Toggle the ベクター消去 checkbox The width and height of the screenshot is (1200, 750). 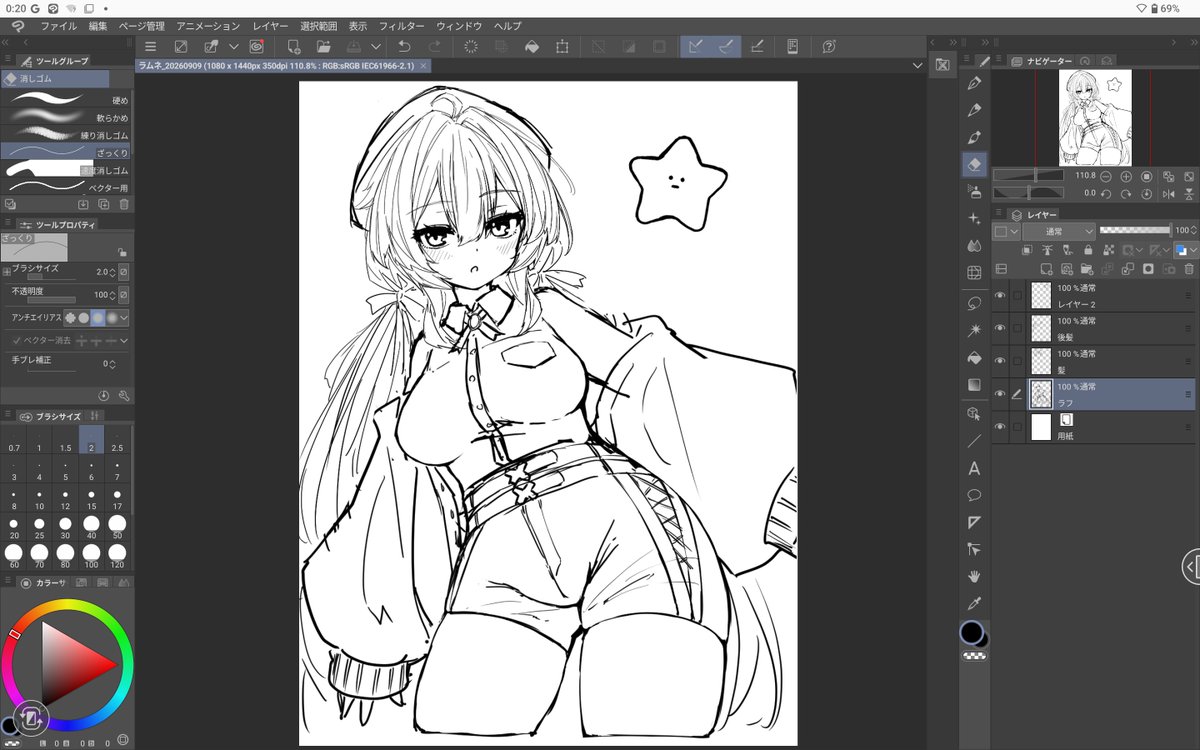(x=17, y=340)
